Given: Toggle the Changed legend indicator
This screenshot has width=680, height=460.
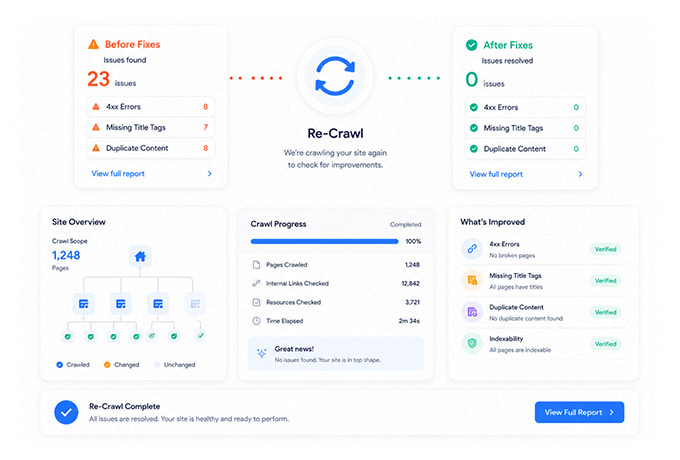Looking at the screenshot, I should 107,365.
